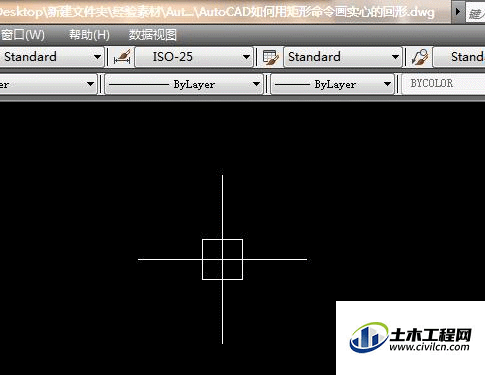485x375 pixels.
Task: Click the search field at title bar right
Action: coord(476,12)
